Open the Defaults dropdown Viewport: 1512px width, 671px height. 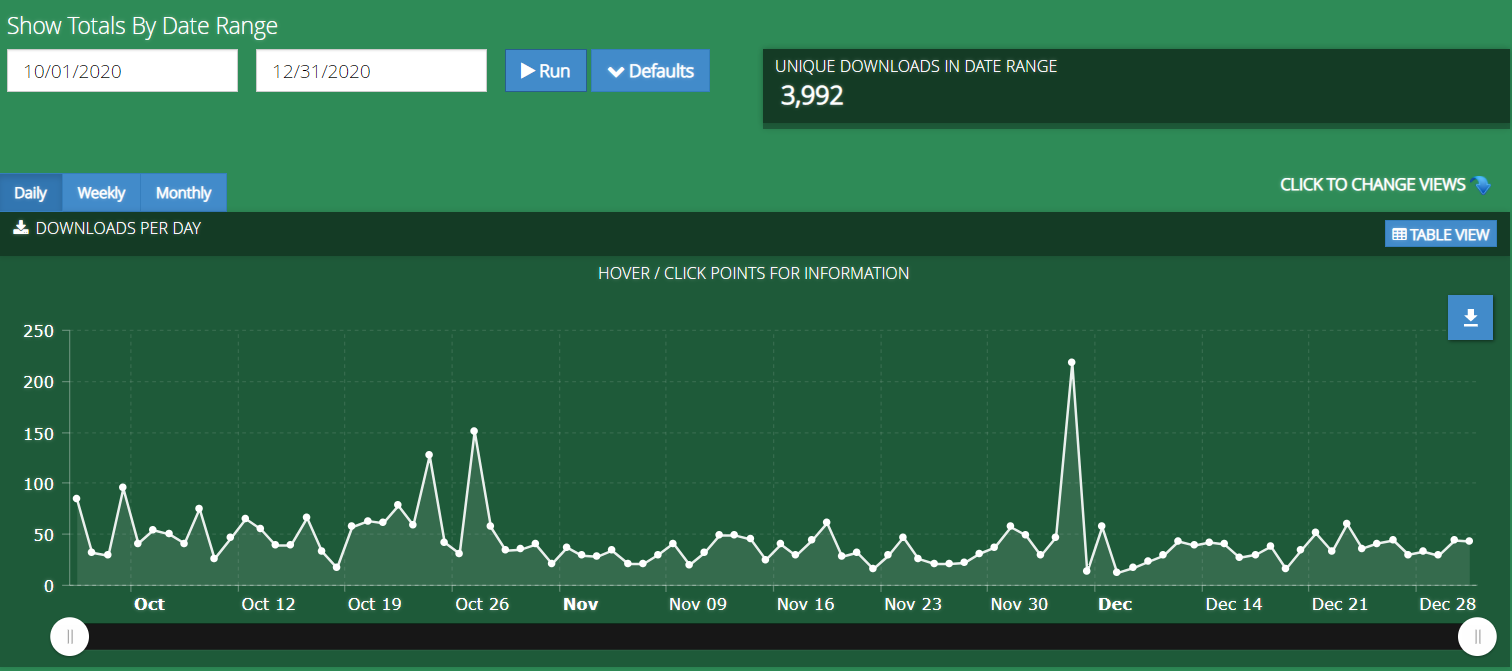pos(650,71)
